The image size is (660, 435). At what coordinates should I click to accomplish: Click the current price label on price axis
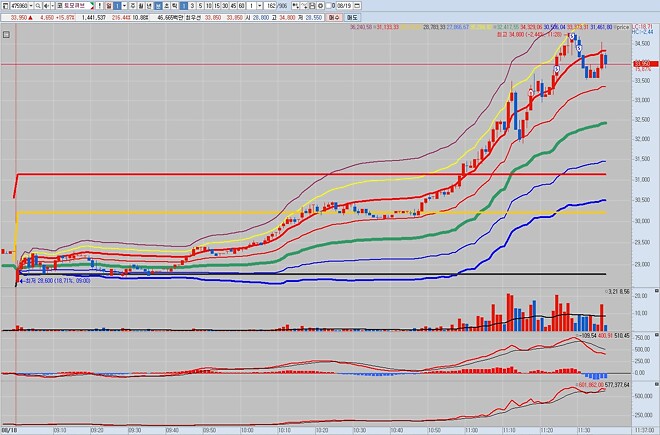pyautogui.click(x=645, y=64)
